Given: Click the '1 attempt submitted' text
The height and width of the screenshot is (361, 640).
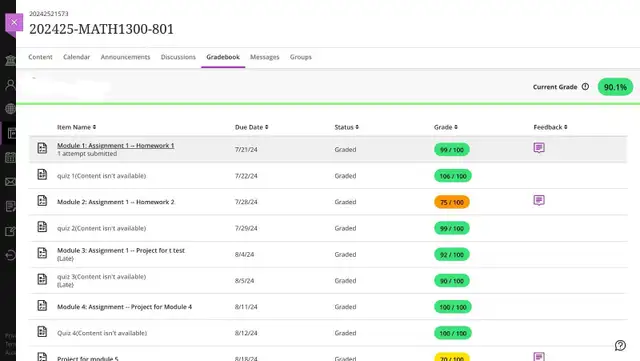Looking at the screenshot, I should tap(87, 154).
